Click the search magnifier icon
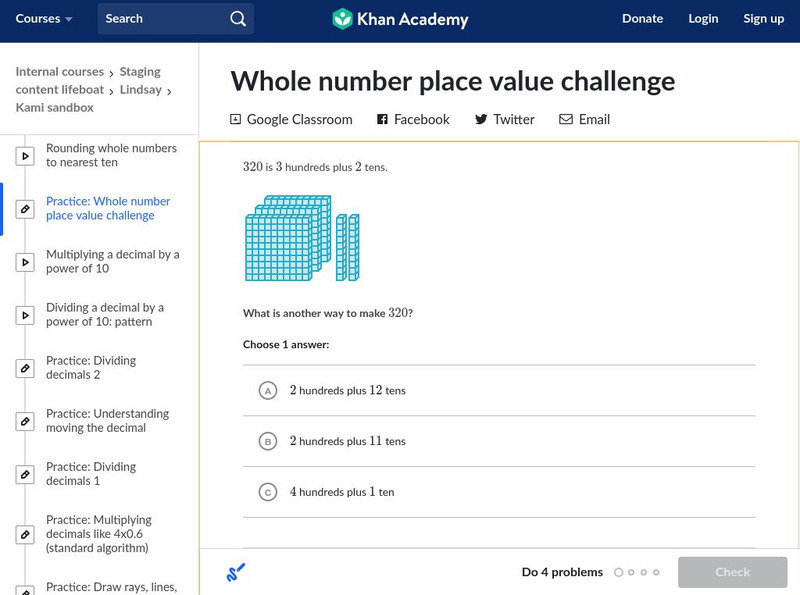This screenshot has height=595, width=800. 238,19
